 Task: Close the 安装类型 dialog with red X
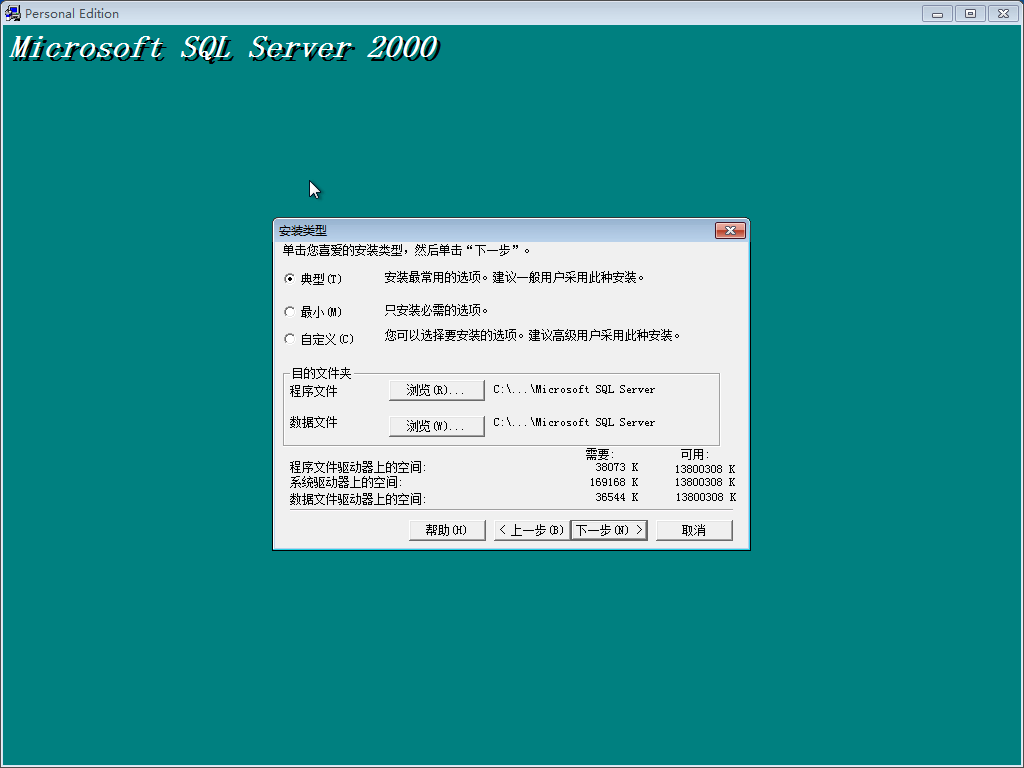coord(730,231)
